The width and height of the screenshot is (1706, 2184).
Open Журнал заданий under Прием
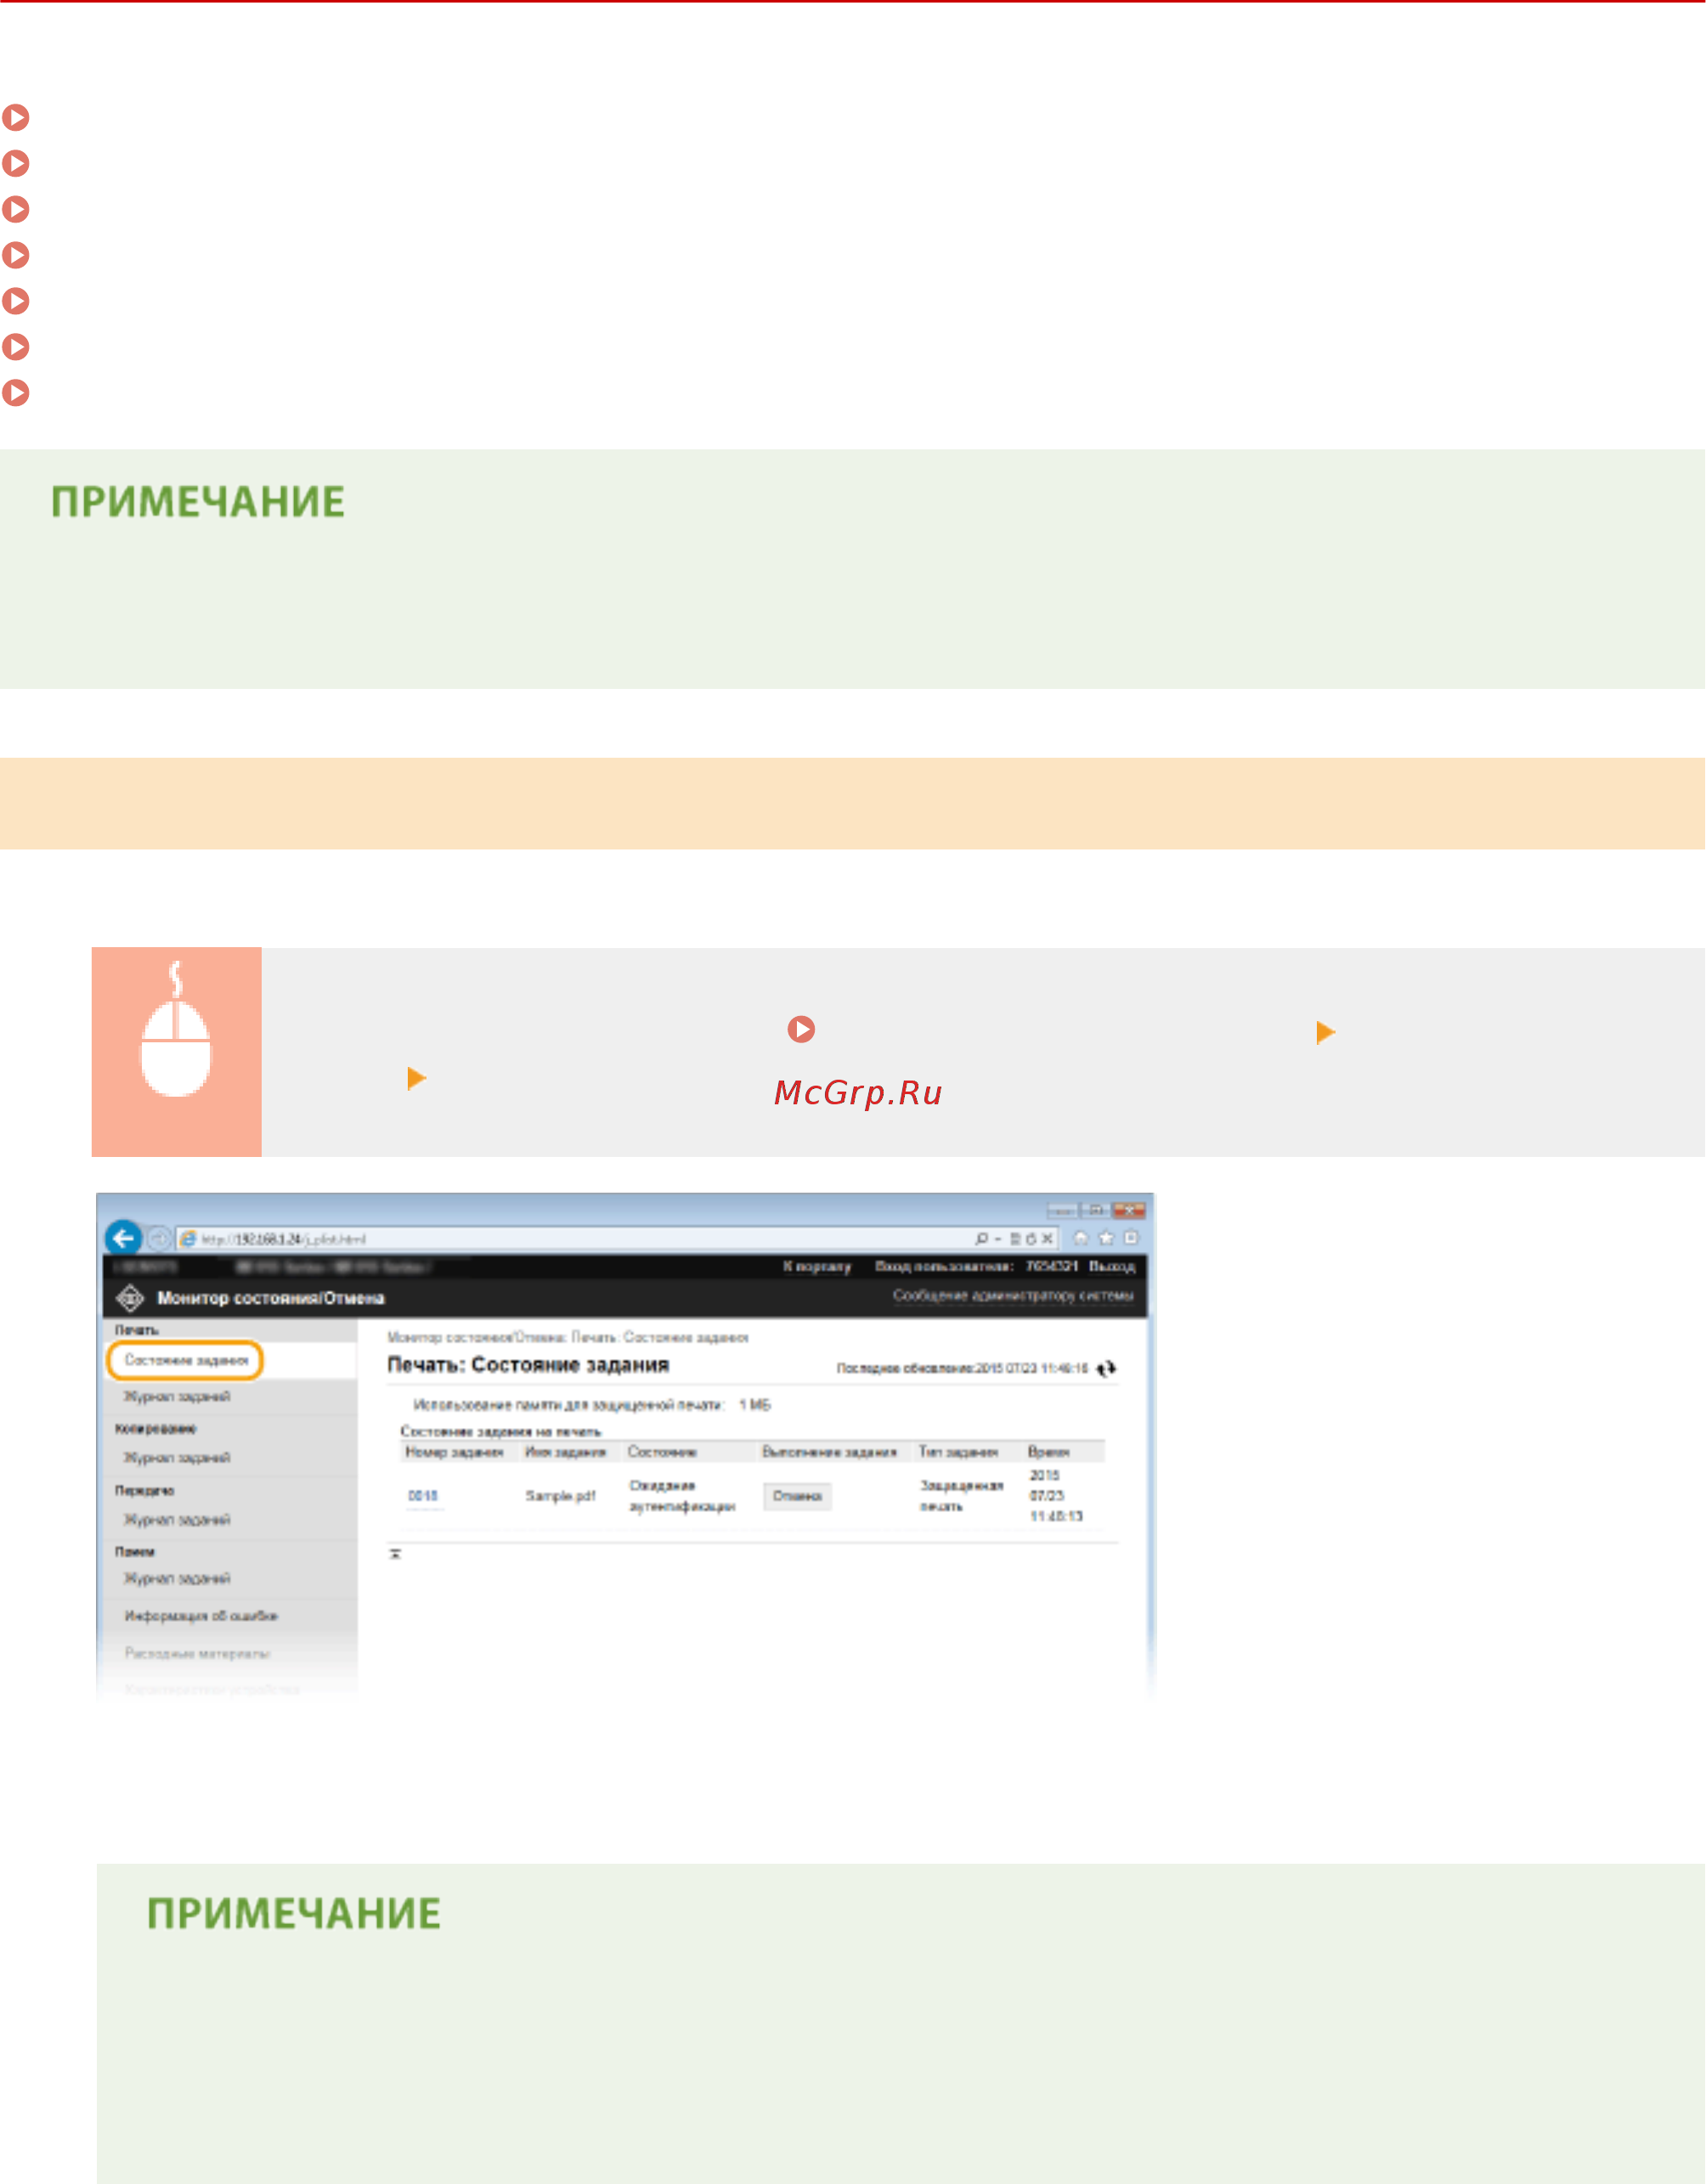(177, 1578)
